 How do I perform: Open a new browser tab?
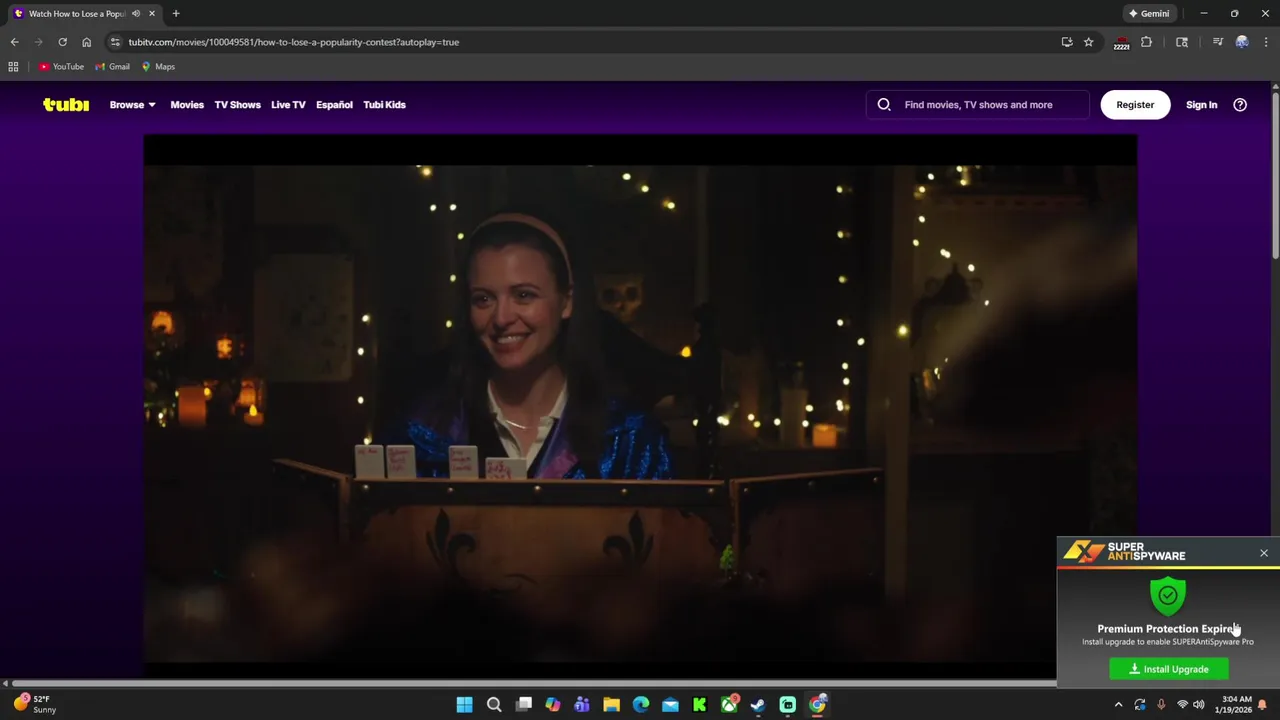click(176, 14)
